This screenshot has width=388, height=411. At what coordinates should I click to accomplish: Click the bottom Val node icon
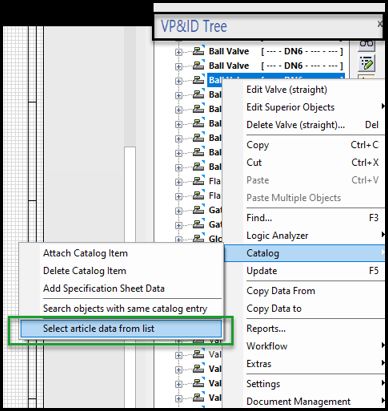[x=198, y=397]
